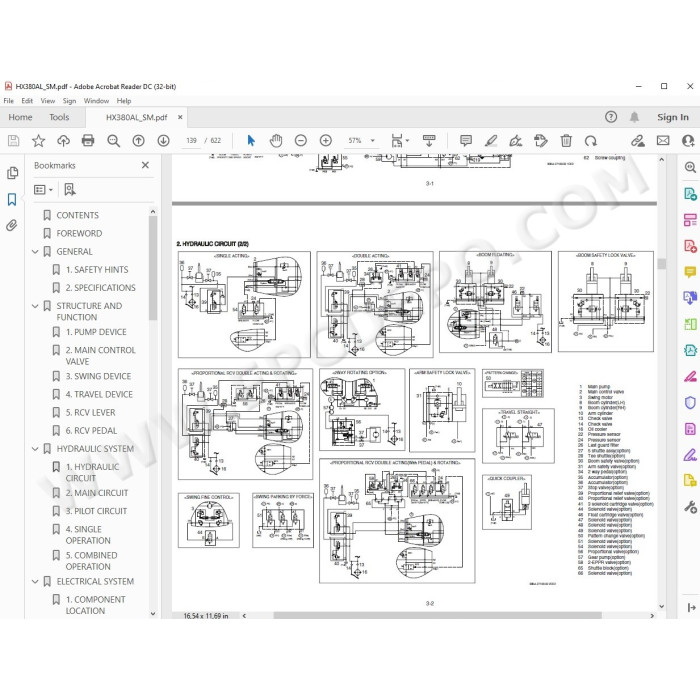Add file to starred bookmarks
This screenshot has height=700, width=700.
(38, 141)
